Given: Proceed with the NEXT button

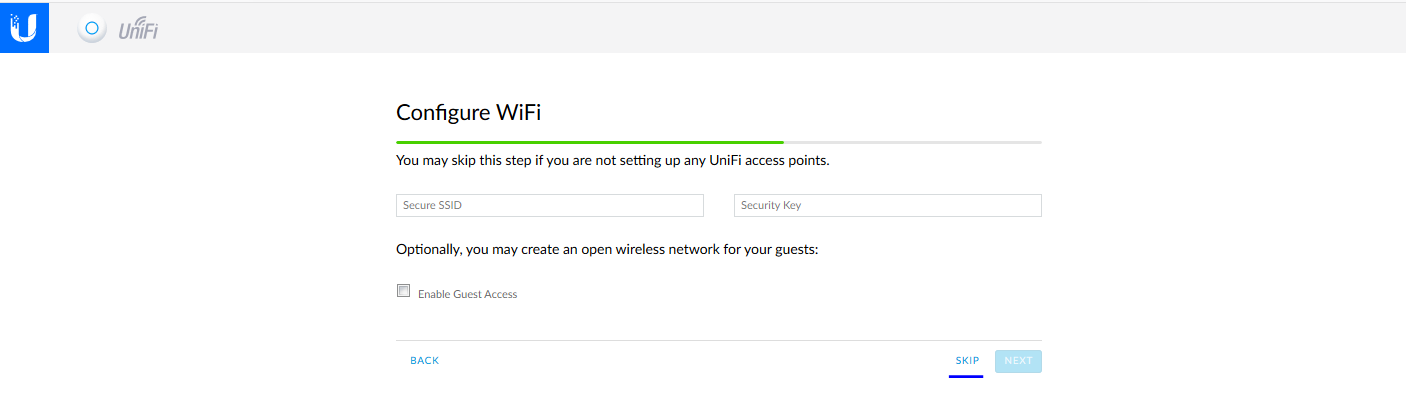Looking at the screenshot, I should [x=1018, y=361].
